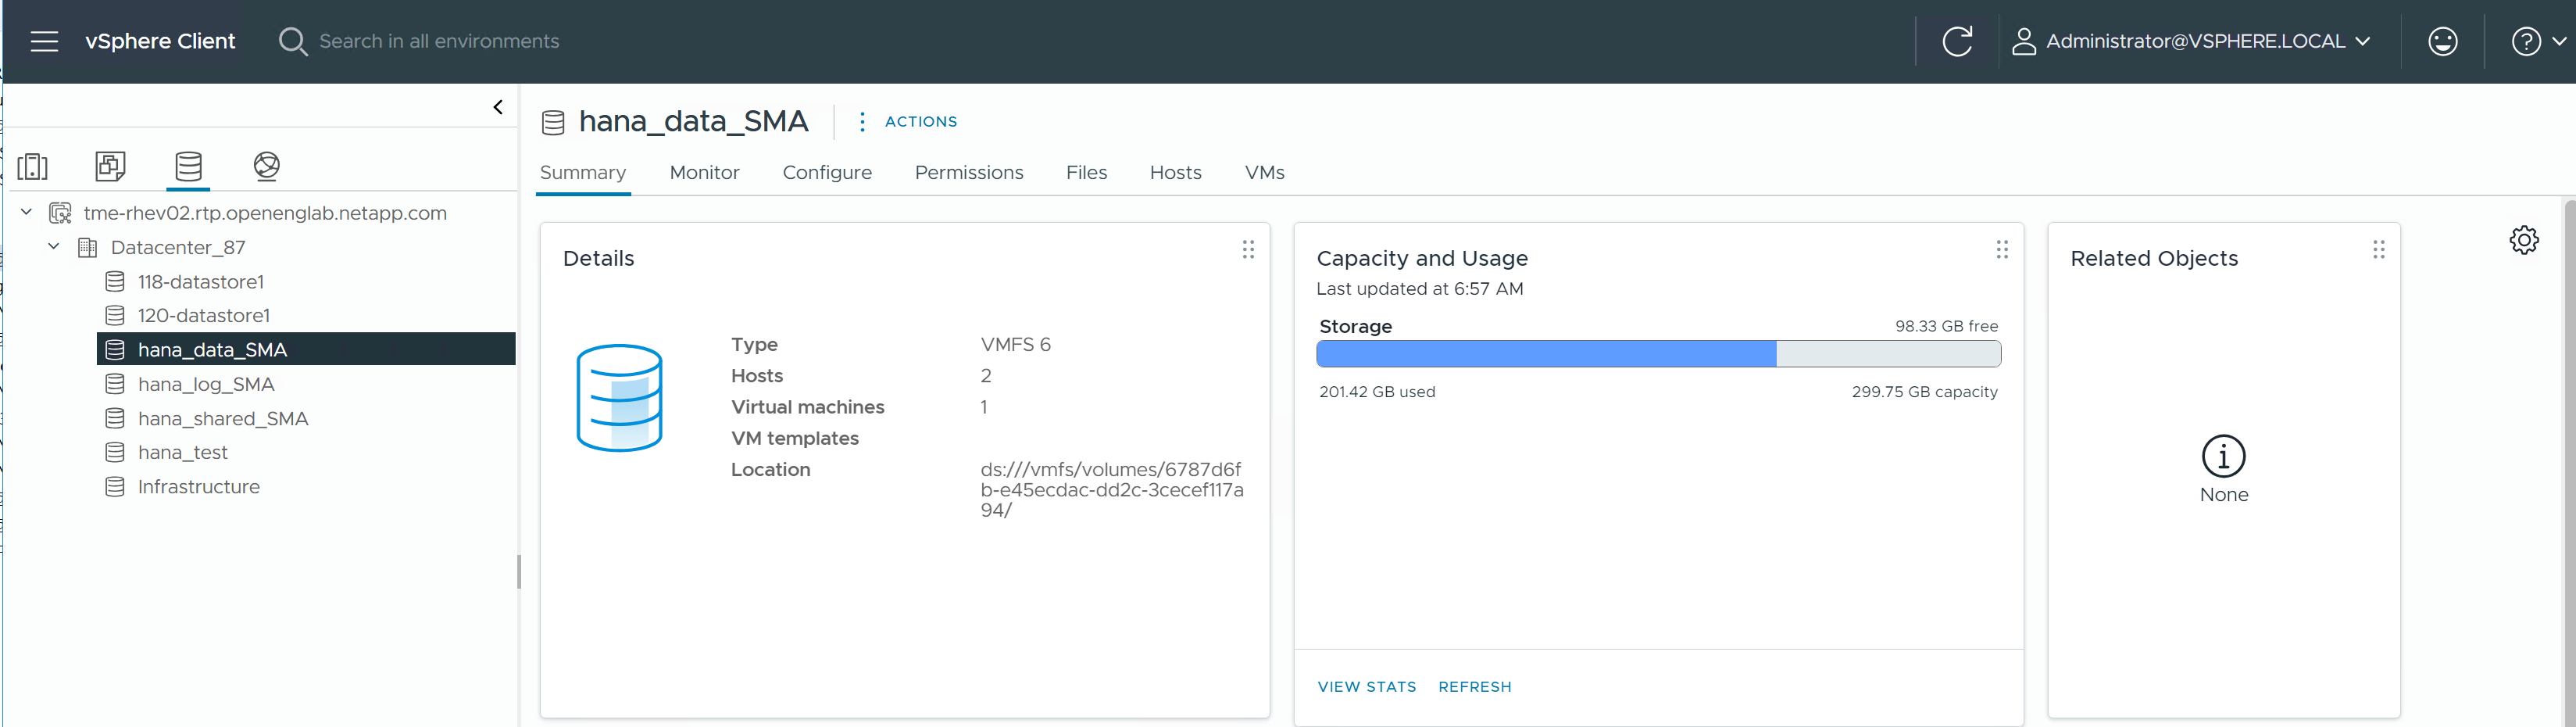
Task: Click the global refresh icon
Action: 1956,41
